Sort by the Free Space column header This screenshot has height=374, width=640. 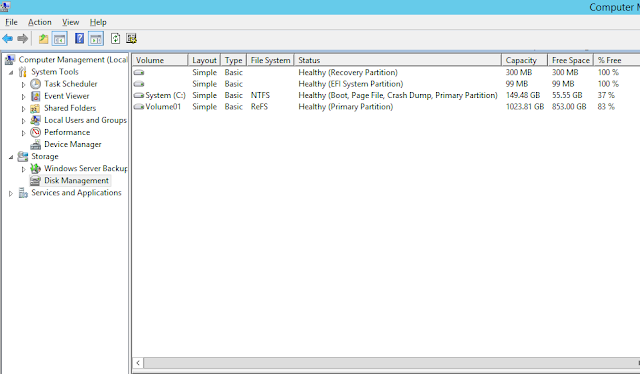(x=571, y=60)
